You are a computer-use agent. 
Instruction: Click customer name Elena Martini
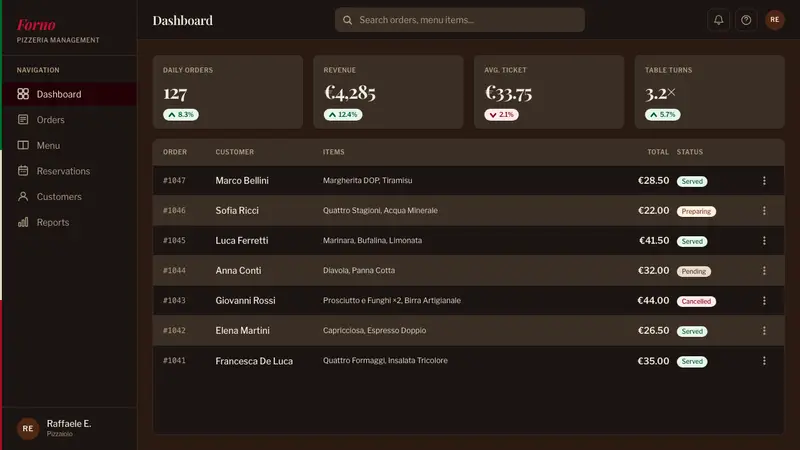click(x=242, y=331)
